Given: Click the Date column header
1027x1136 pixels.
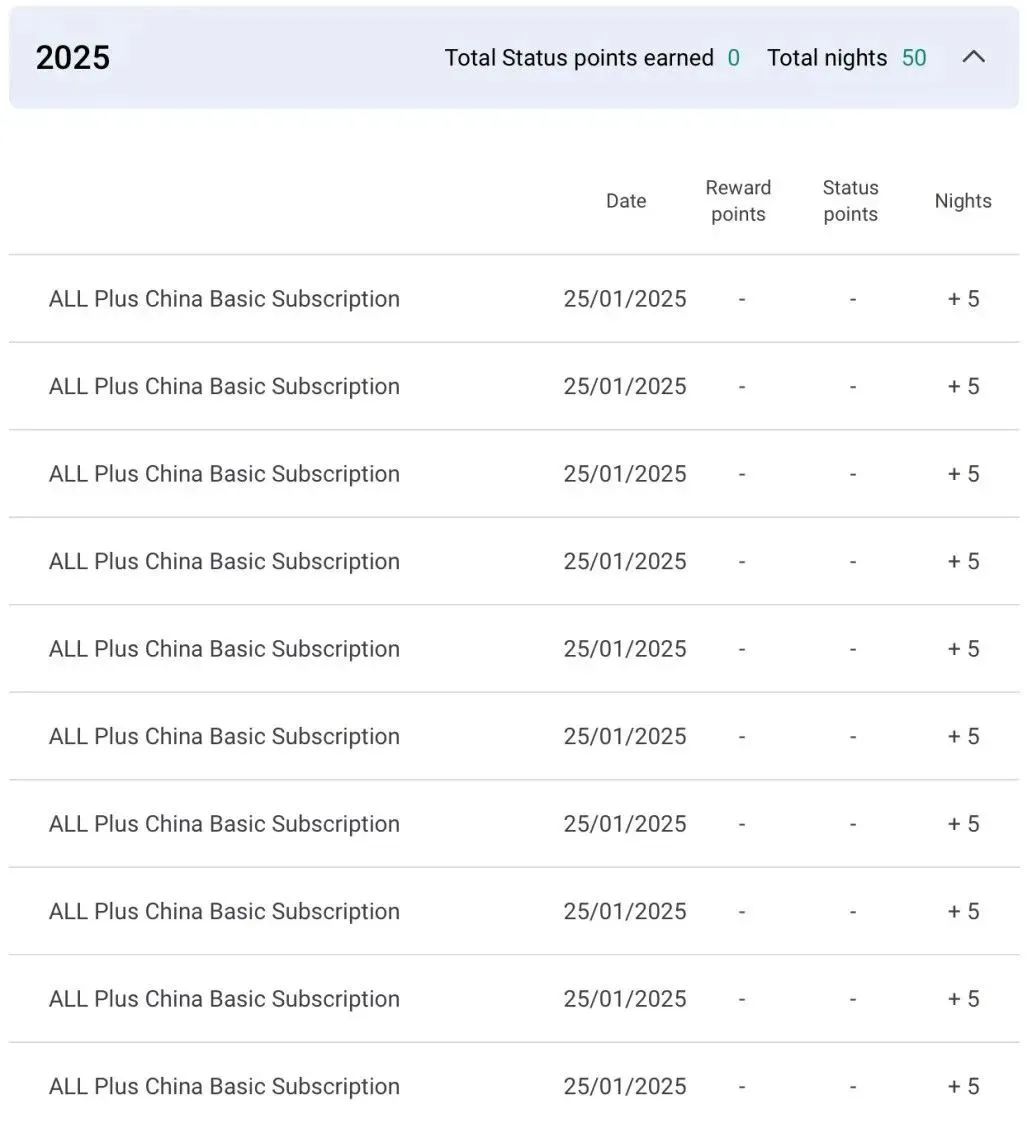Looking at the screenshot, I should pos(626,201).
